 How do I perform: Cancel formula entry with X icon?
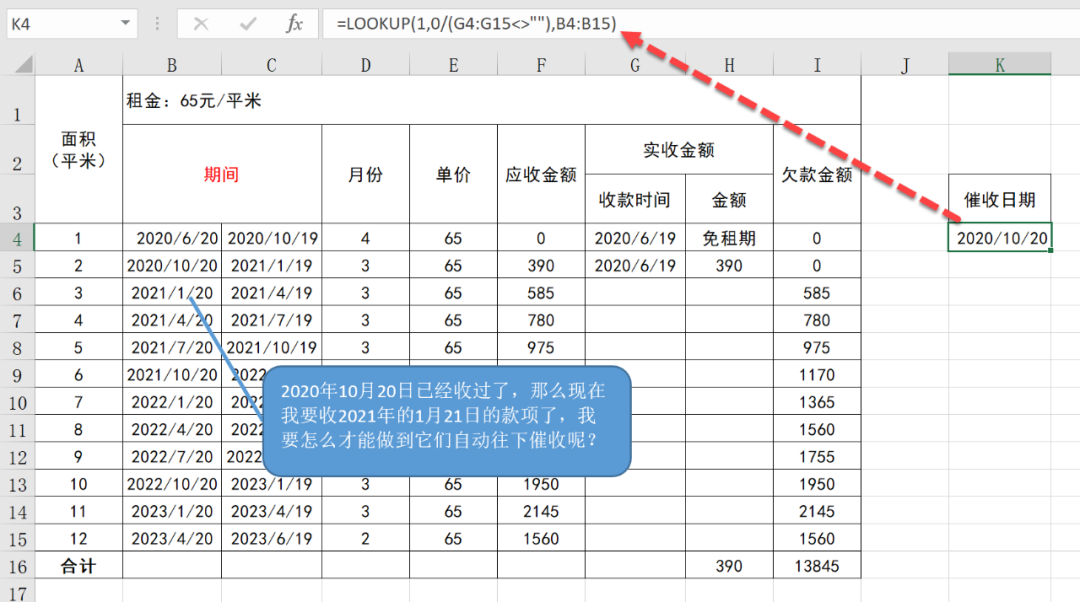click(201, 24)
